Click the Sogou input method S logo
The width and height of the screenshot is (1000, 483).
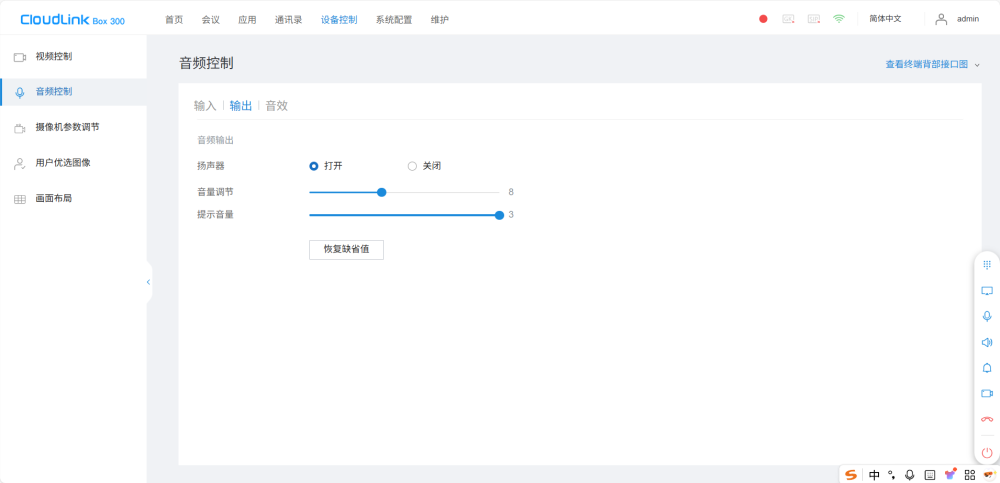click(851, 475)
